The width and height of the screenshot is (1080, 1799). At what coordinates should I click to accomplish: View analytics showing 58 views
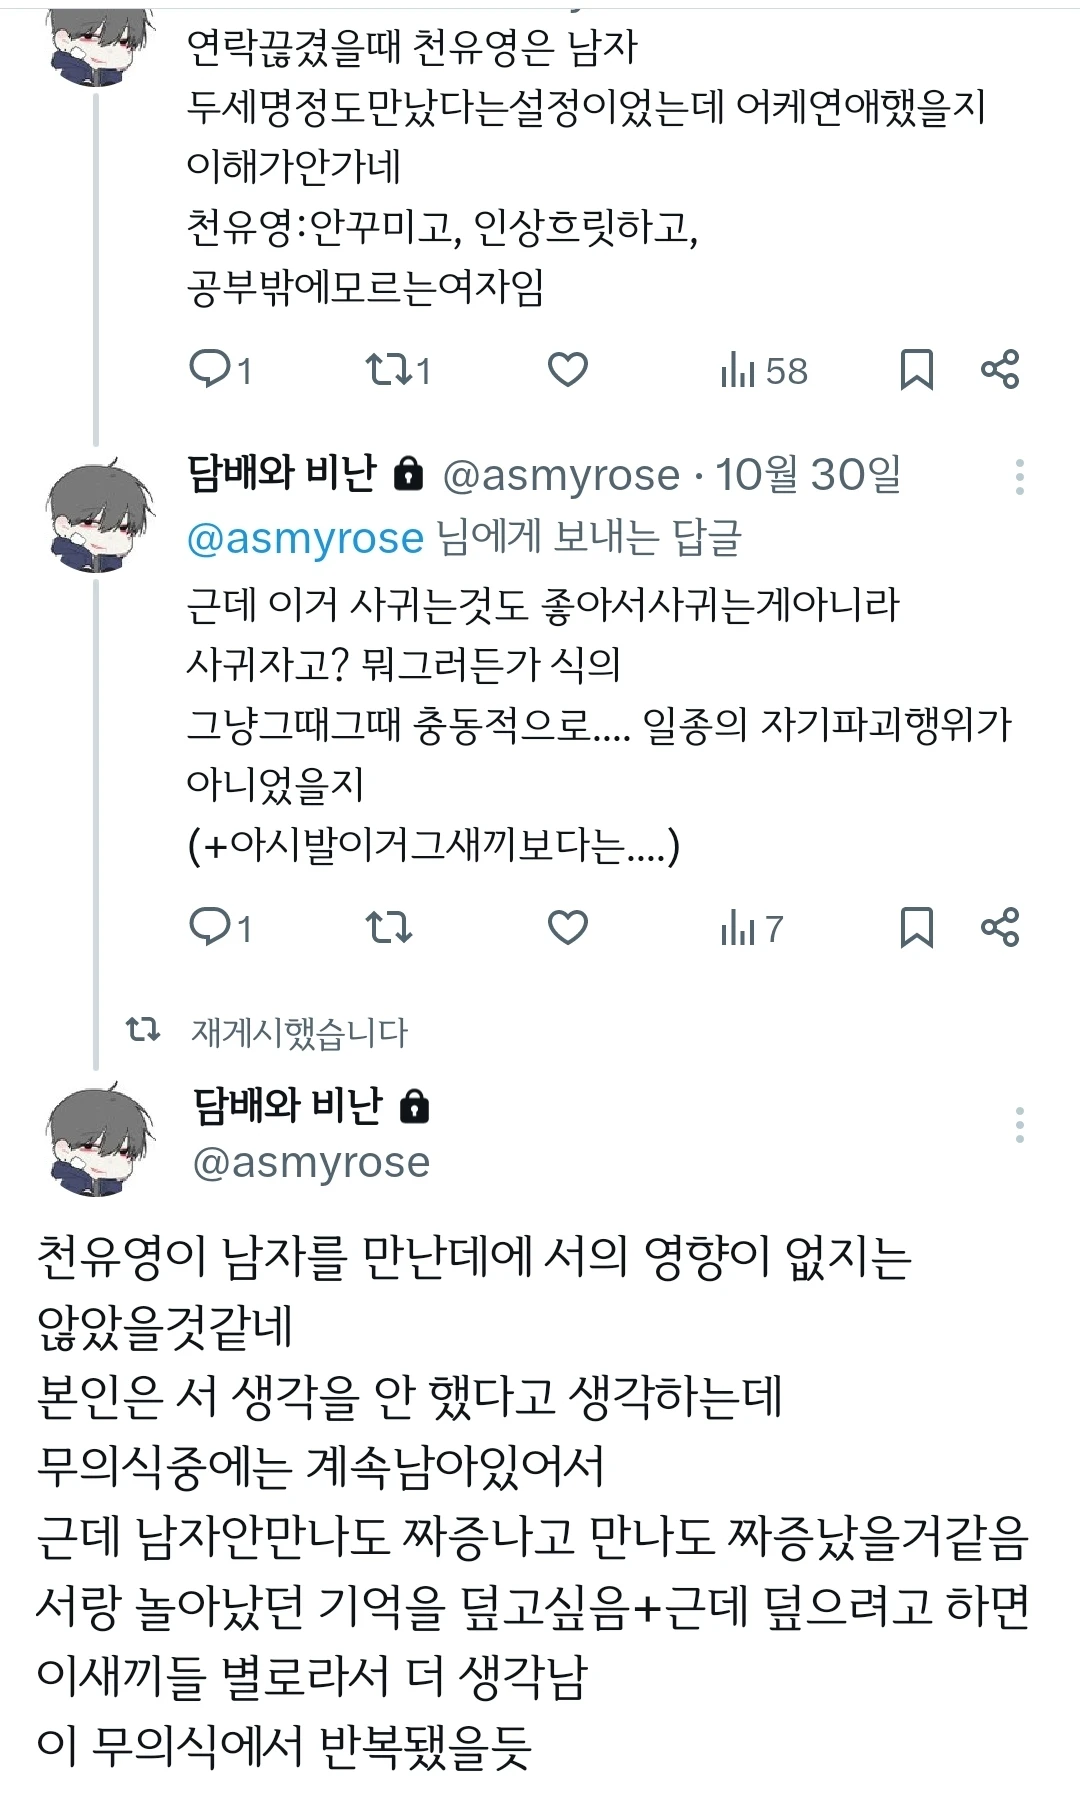click(x=763, y=371)
